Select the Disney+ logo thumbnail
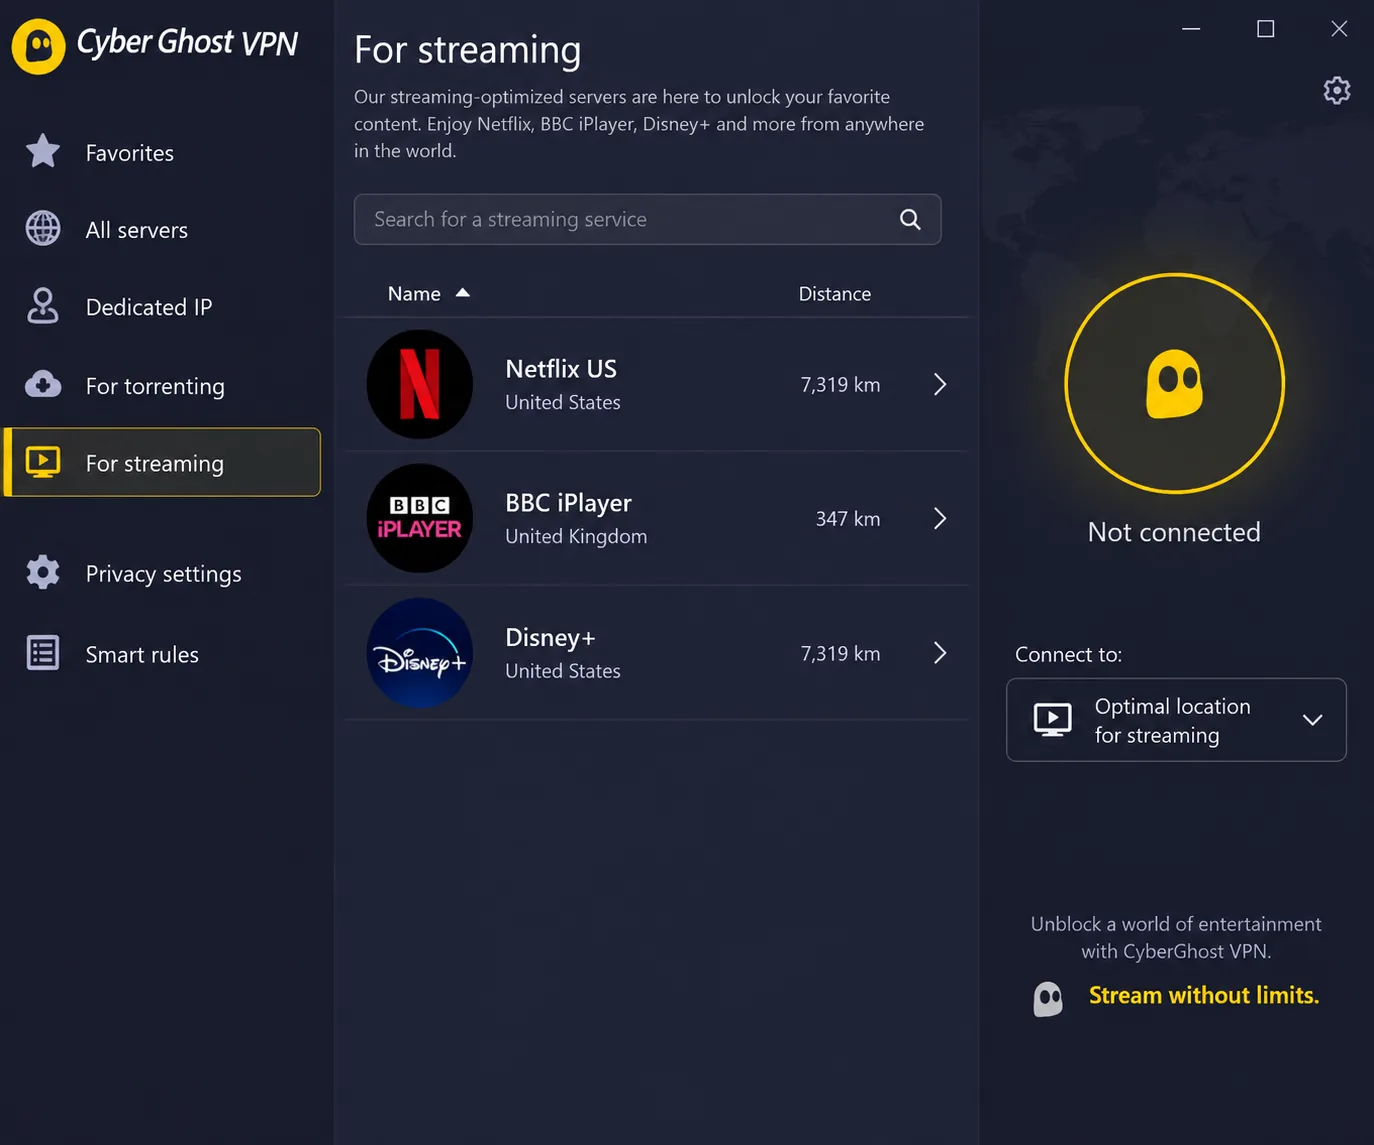The height and width of the screenshot is (1145, 1374). point(420,653)
